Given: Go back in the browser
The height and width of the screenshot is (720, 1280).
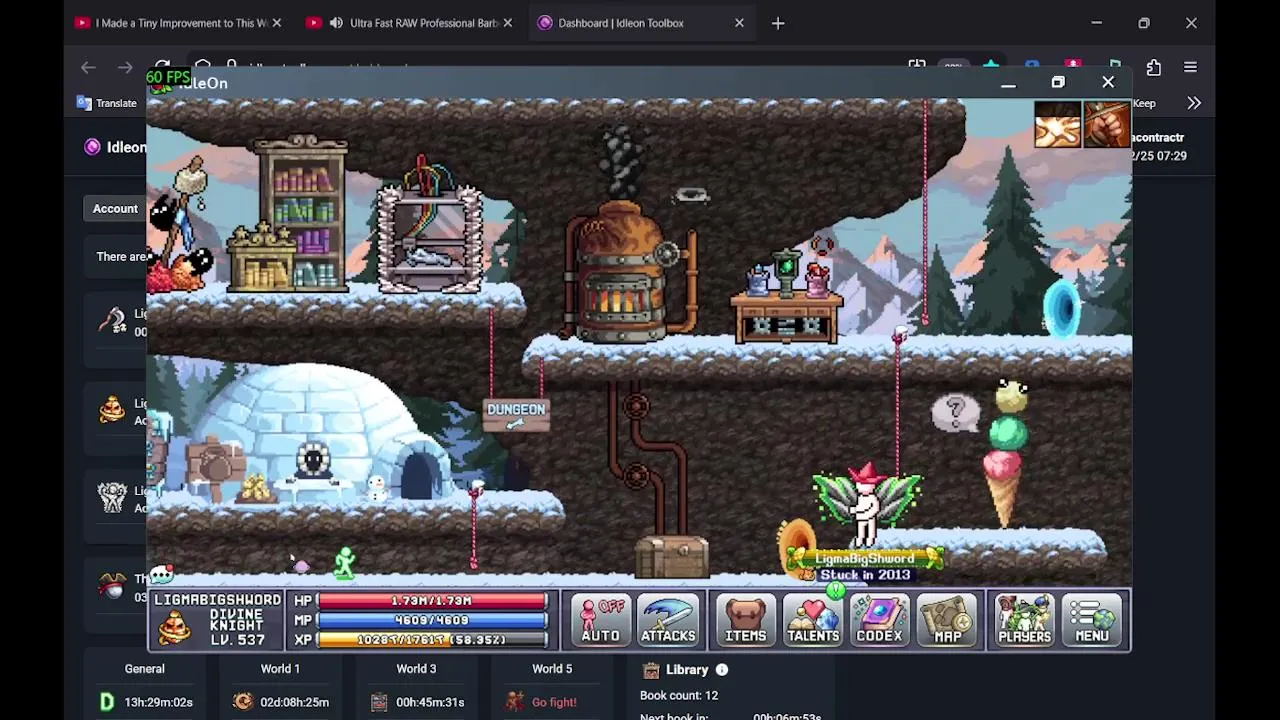Looking at the screenshot, I should (88, 67).
